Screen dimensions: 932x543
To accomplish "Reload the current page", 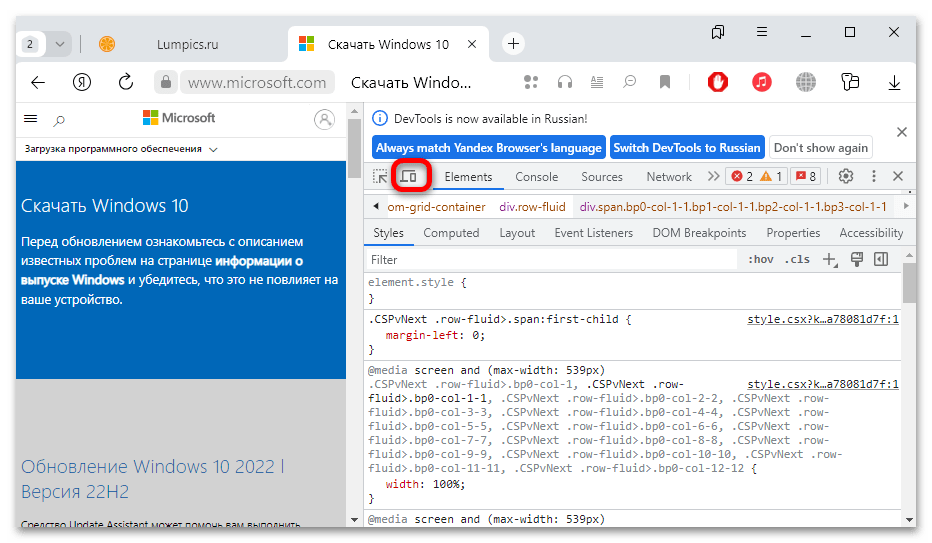I will [x=125, y=82].
